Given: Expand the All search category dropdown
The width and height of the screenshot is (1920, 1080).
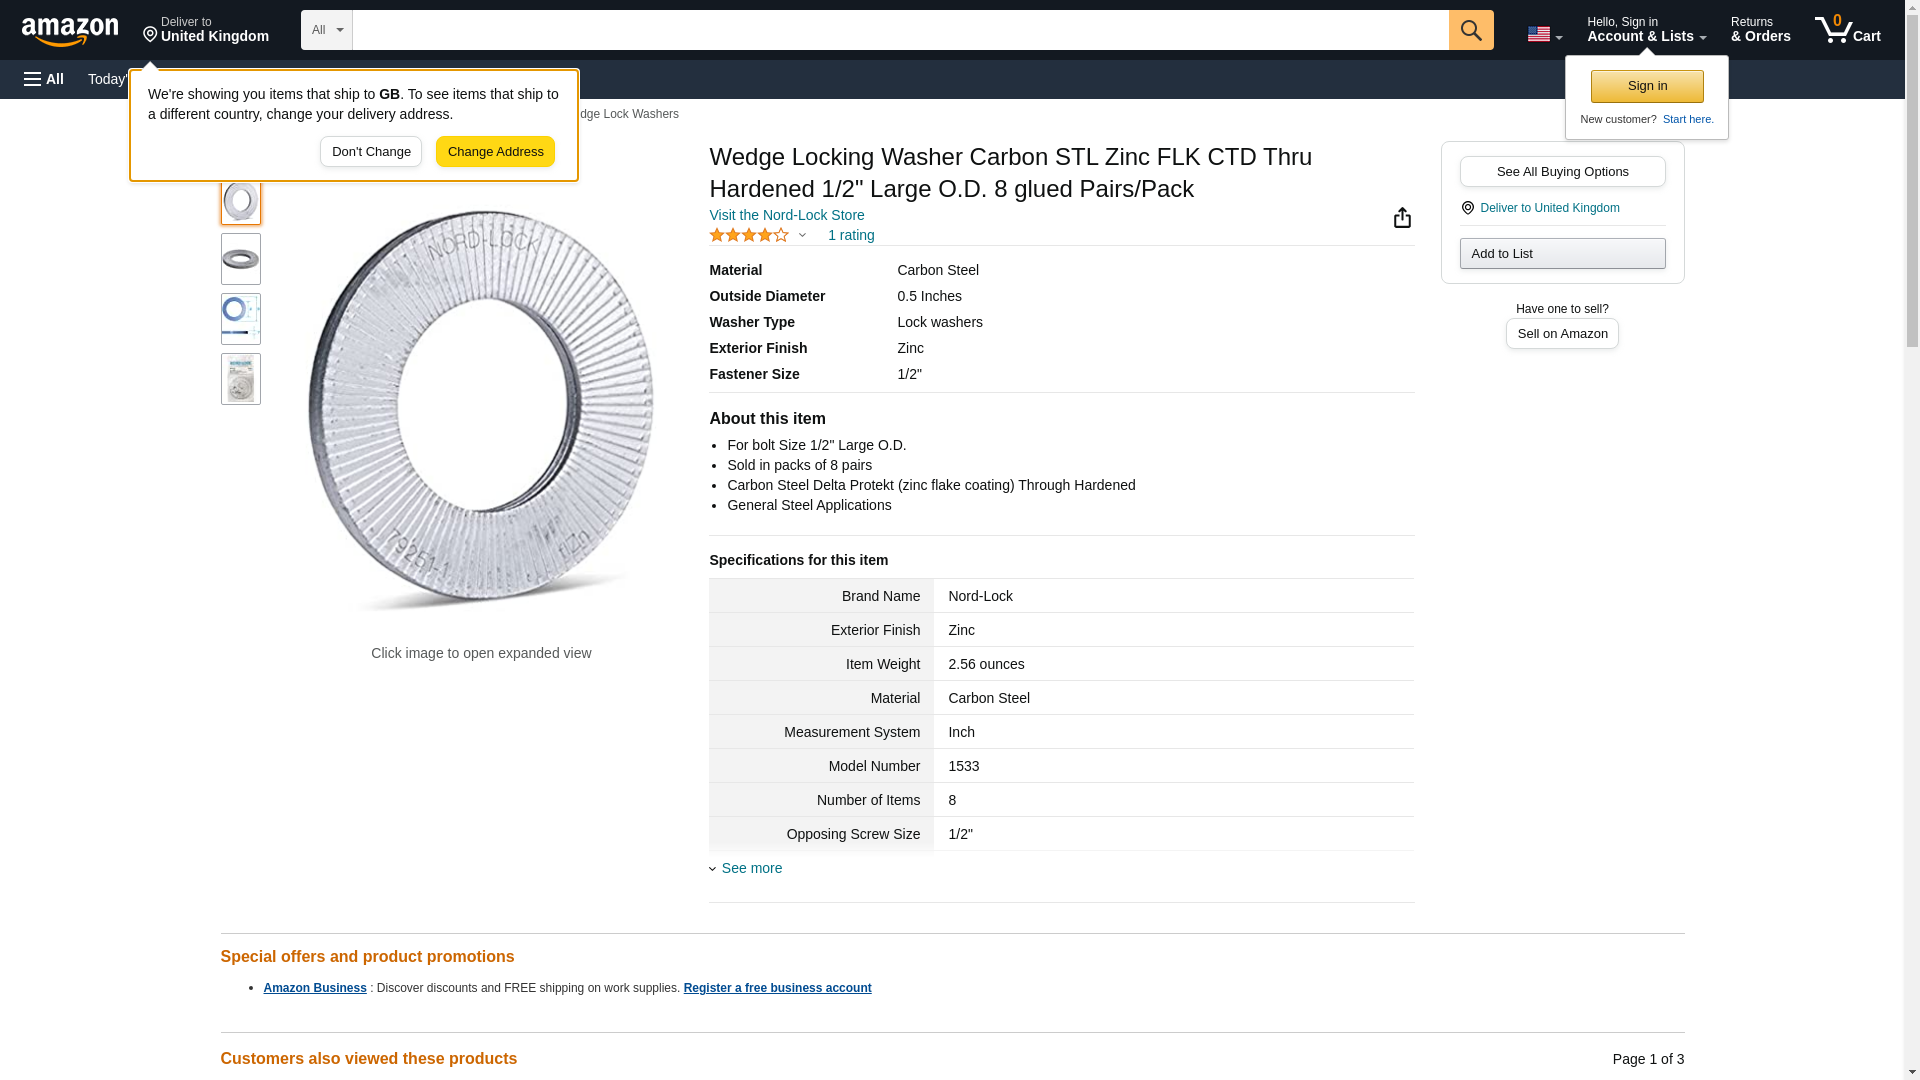Looking at the screenshot, I should coord(326,30).
